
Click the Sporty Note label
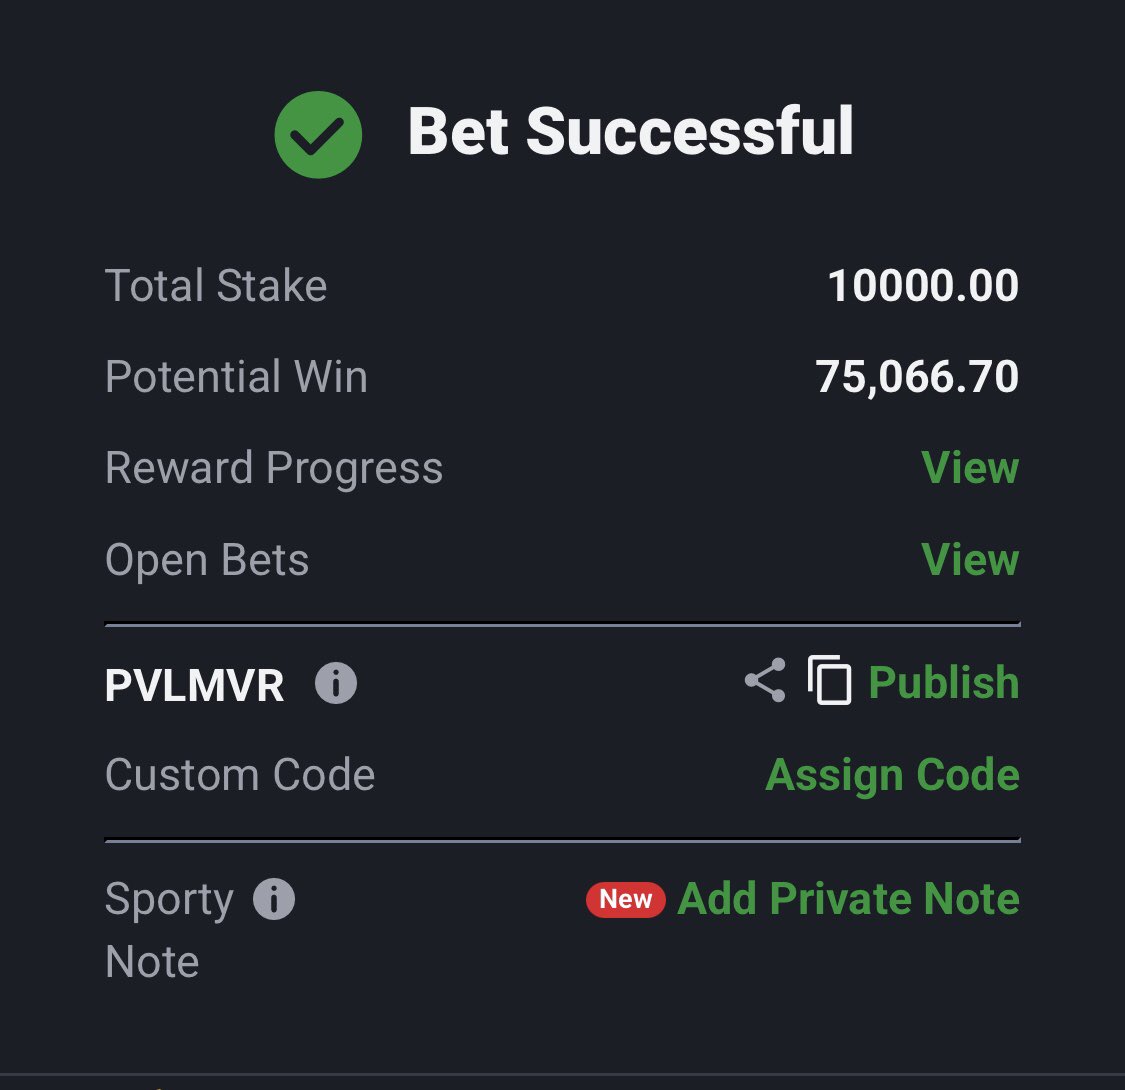[x=169, y=930]
